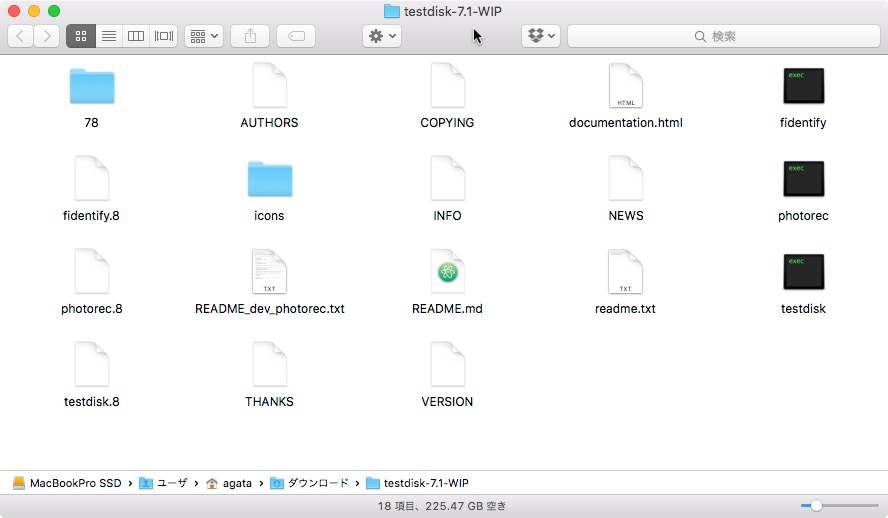Open the 78 folder
Image resolution: width=888 pixels, height=518 pixels.
[x=92, y=86]
